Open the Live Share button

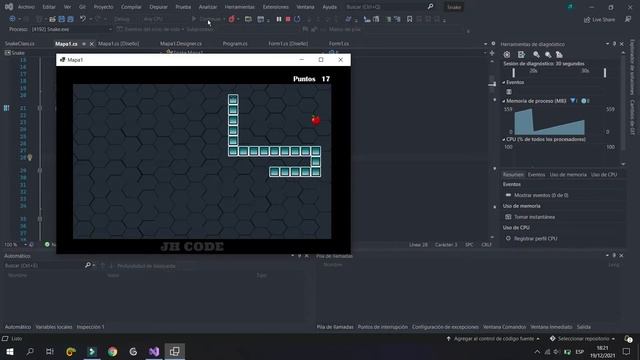click(599, 20)
